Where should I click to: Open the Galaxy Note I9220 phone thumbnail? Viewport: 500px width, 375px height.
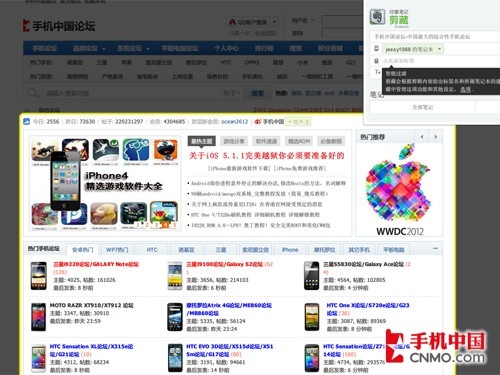pos(38,276)
